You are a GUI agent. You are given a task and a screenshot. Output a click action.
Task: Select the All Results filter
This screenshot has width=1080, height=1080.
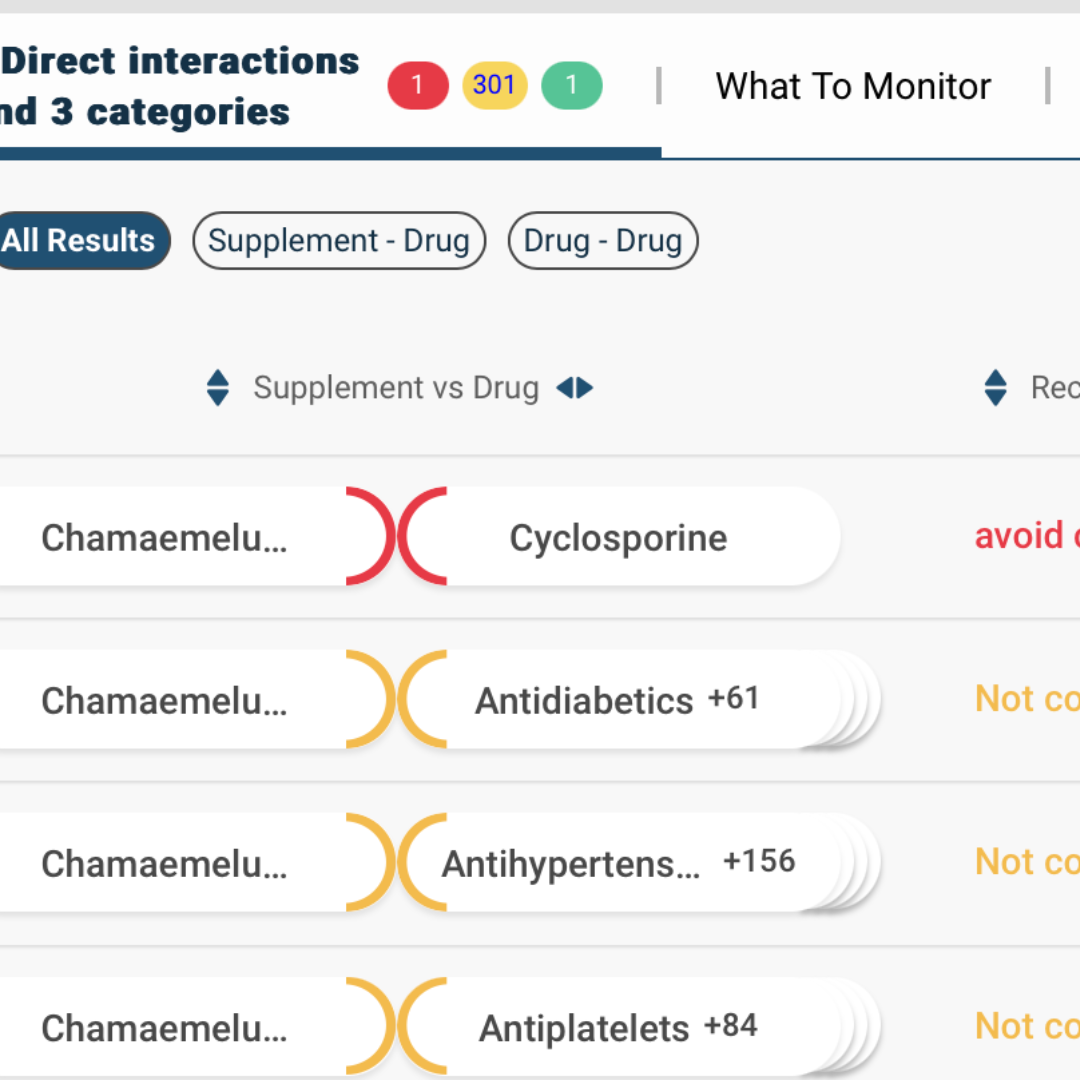tap(80, 241)
